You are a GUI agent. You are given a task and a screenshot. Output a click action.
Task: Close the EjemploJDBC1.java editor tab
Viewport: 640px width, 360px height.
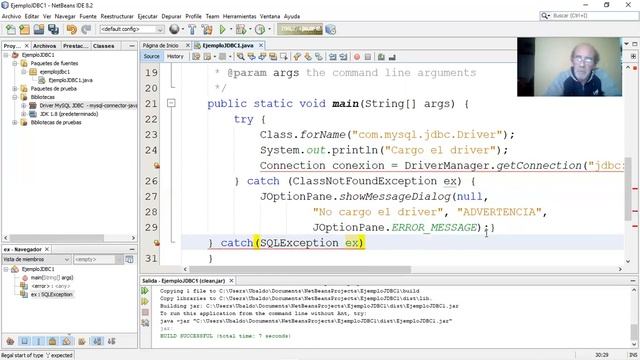coord(261,45)
